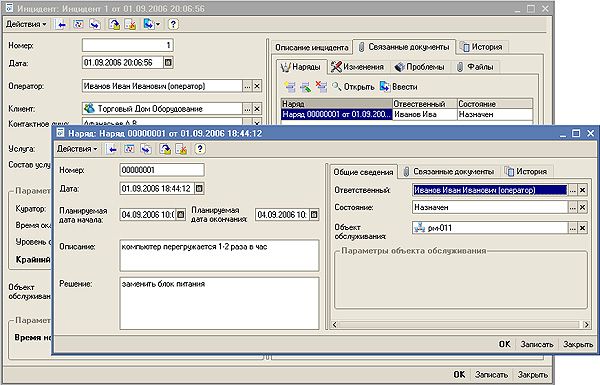
Task: Click Закрыть in the Инцидент window
Action: point(533,374)
